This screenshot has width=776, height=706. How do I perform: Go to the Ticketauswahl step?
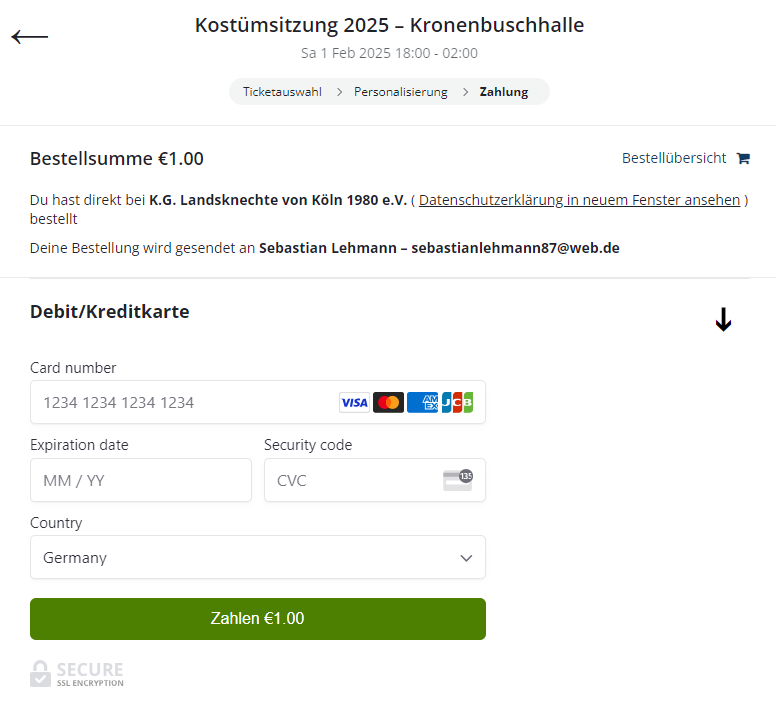click(x=282, y=92)
